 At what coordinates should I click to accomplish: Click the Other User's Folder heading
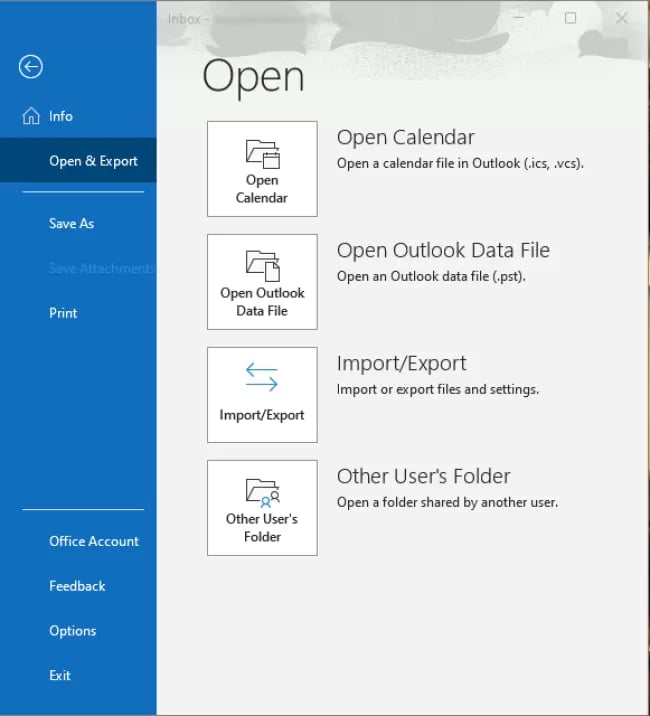(x=423, y=476)
